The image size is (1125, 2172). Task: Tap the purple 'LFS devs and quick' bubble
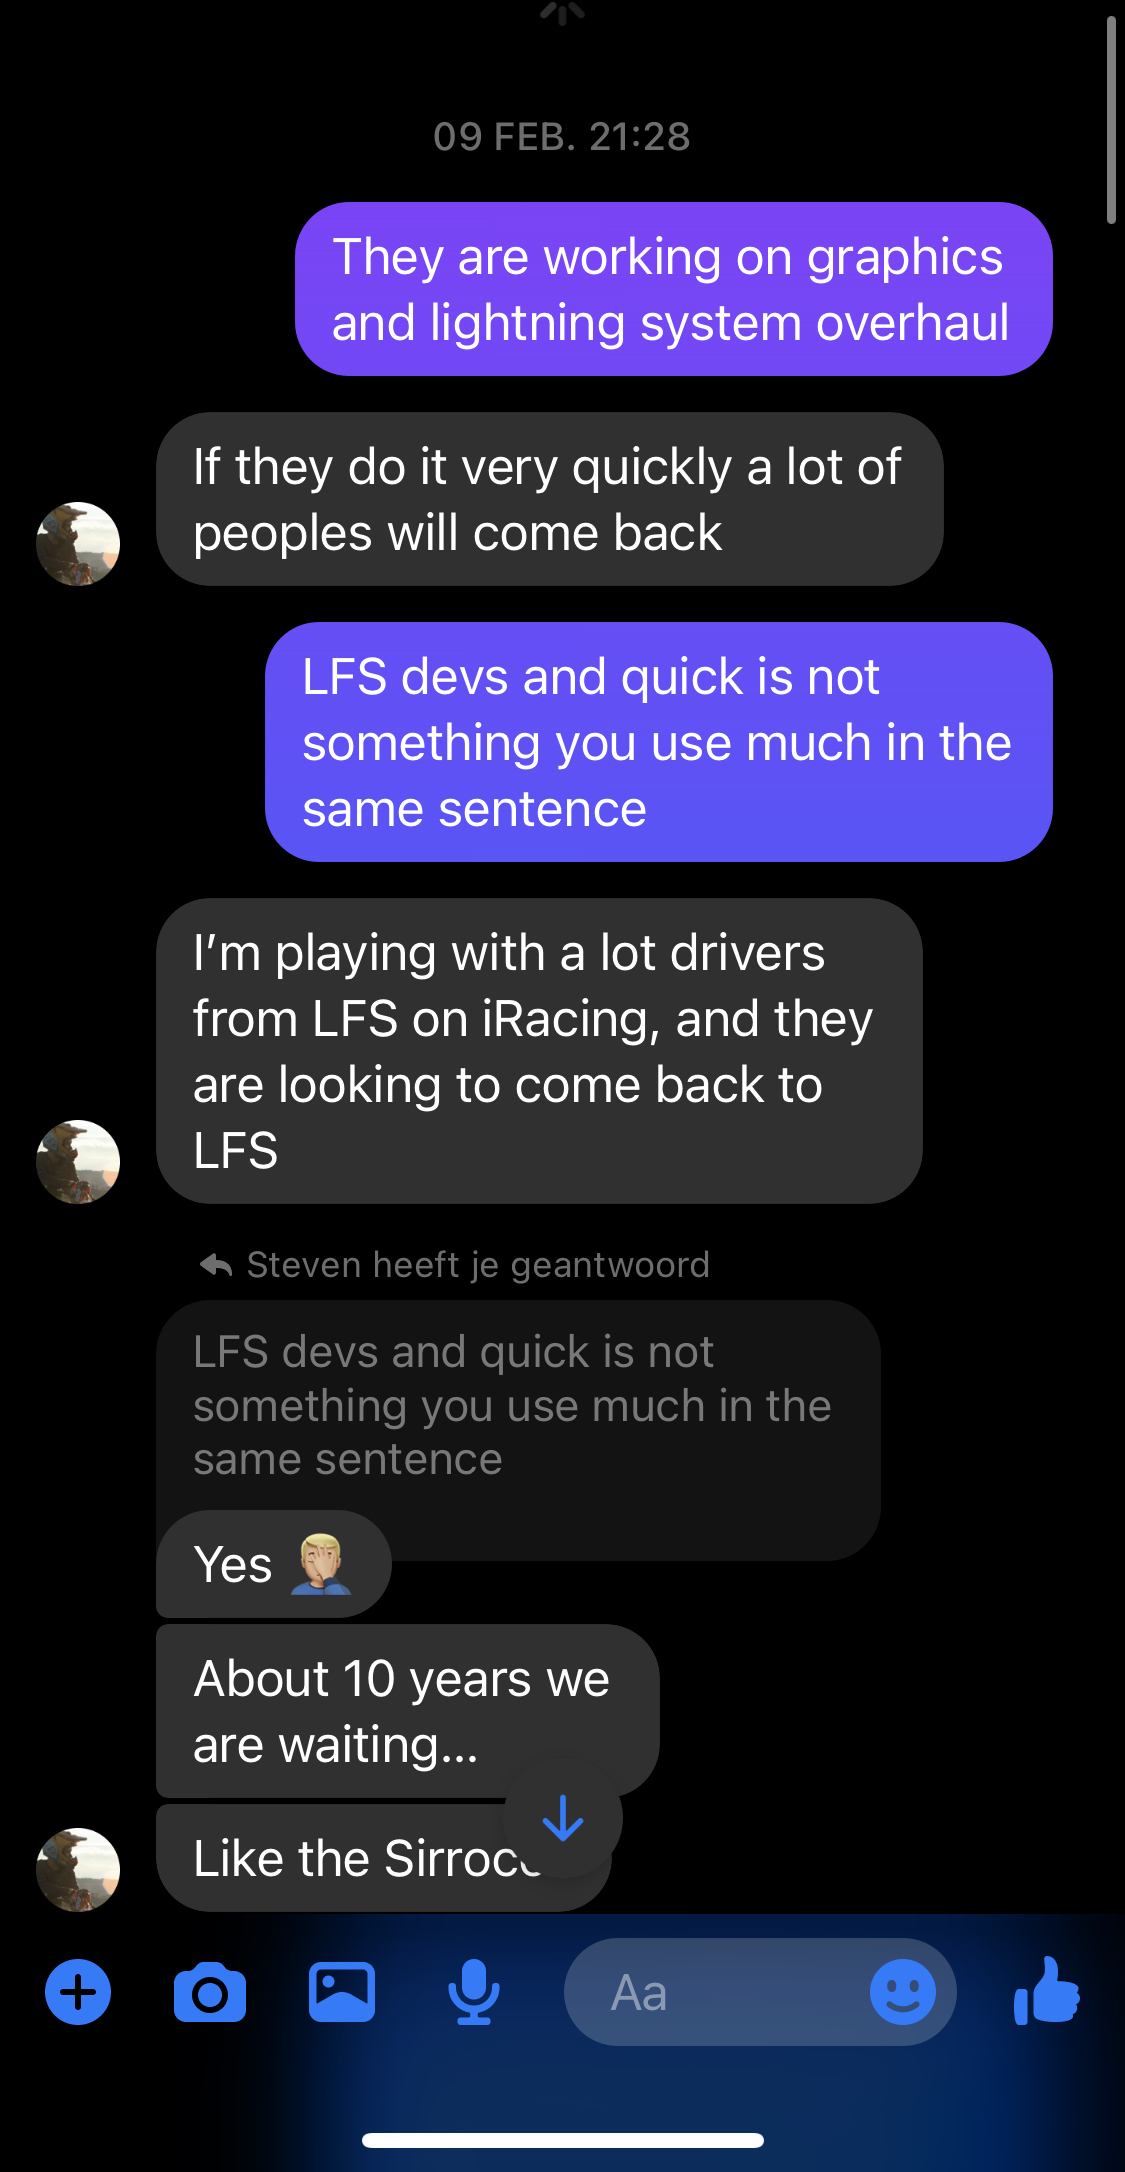pyautogui.click(x=658, y=742)
